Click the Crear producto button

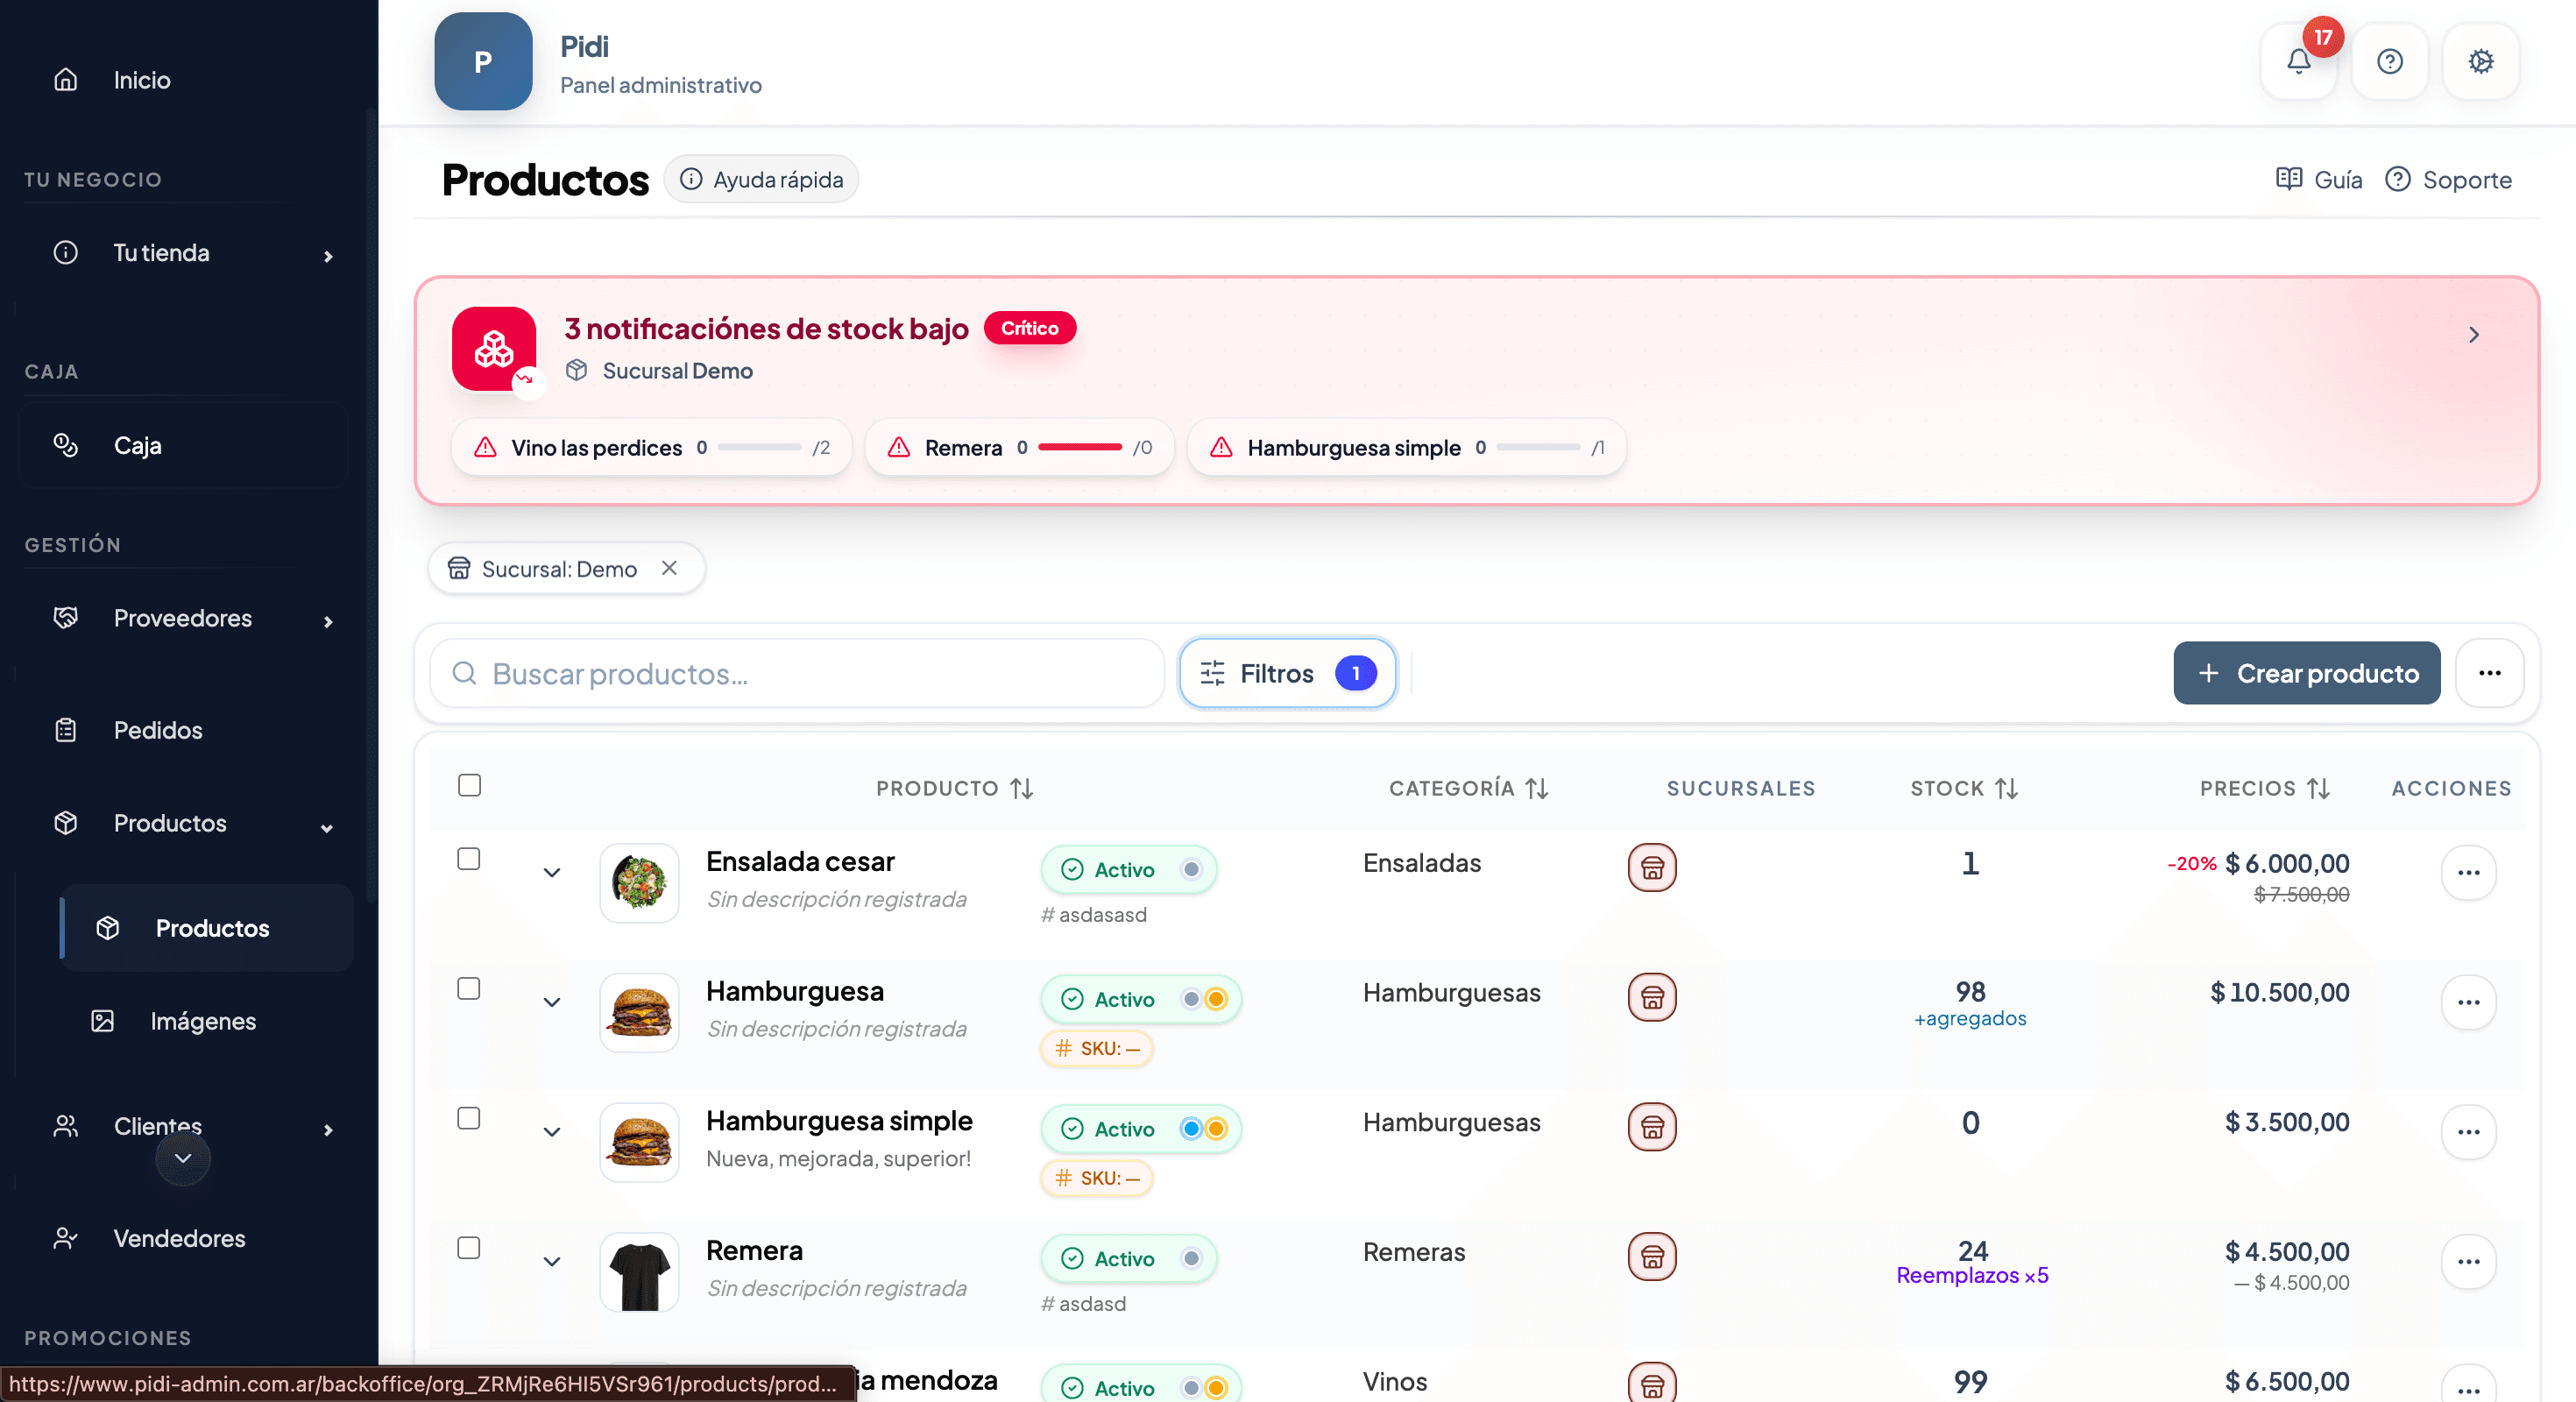tap(2305, 673)
